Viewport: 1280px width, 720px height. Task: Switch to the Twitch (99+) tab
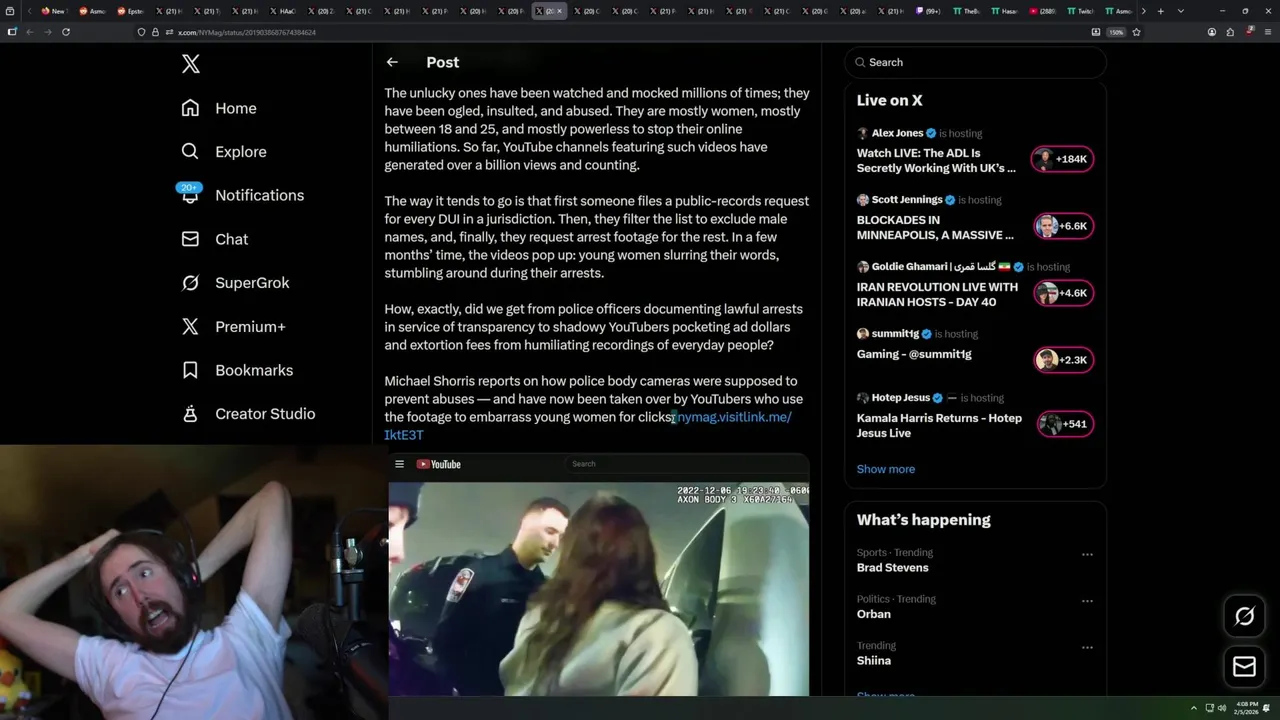tap(930, 11)
